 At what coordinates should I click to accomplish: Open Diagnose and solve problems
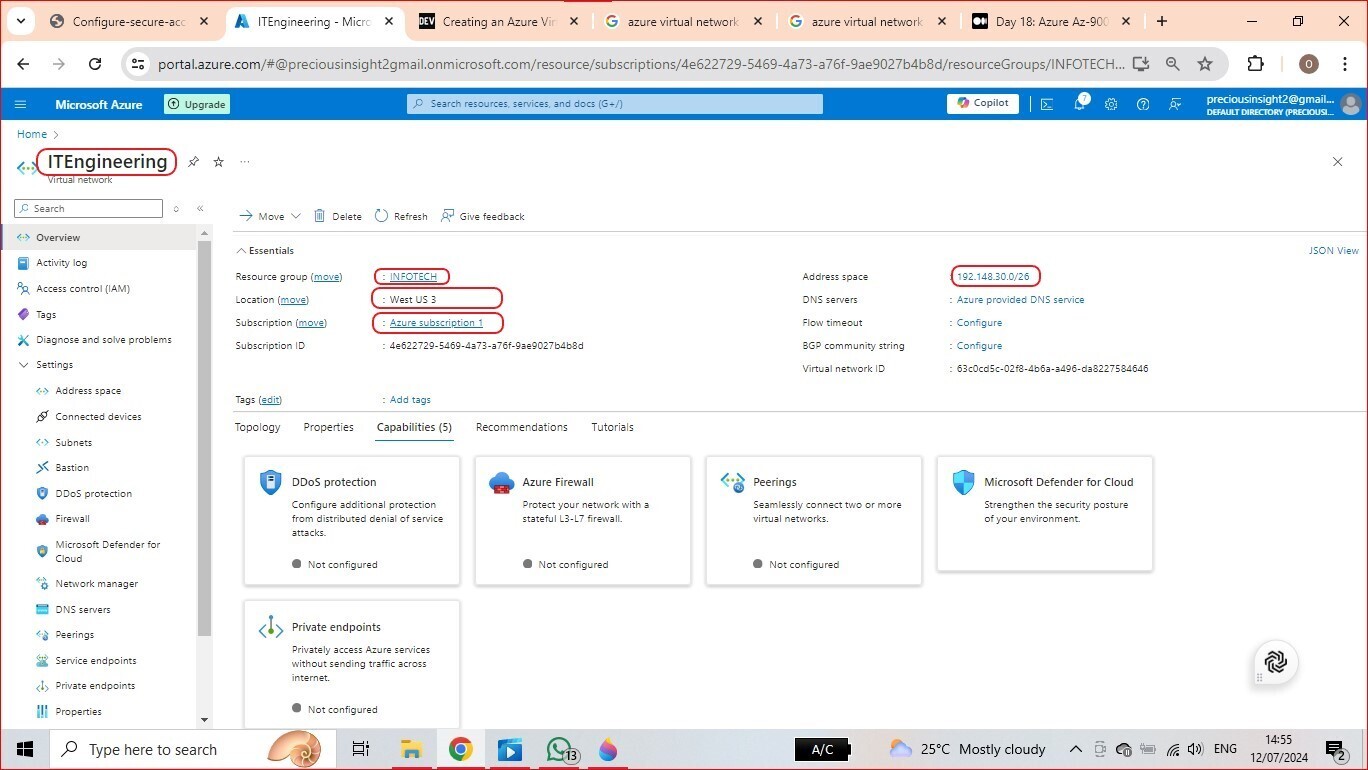tap(104, 340)
